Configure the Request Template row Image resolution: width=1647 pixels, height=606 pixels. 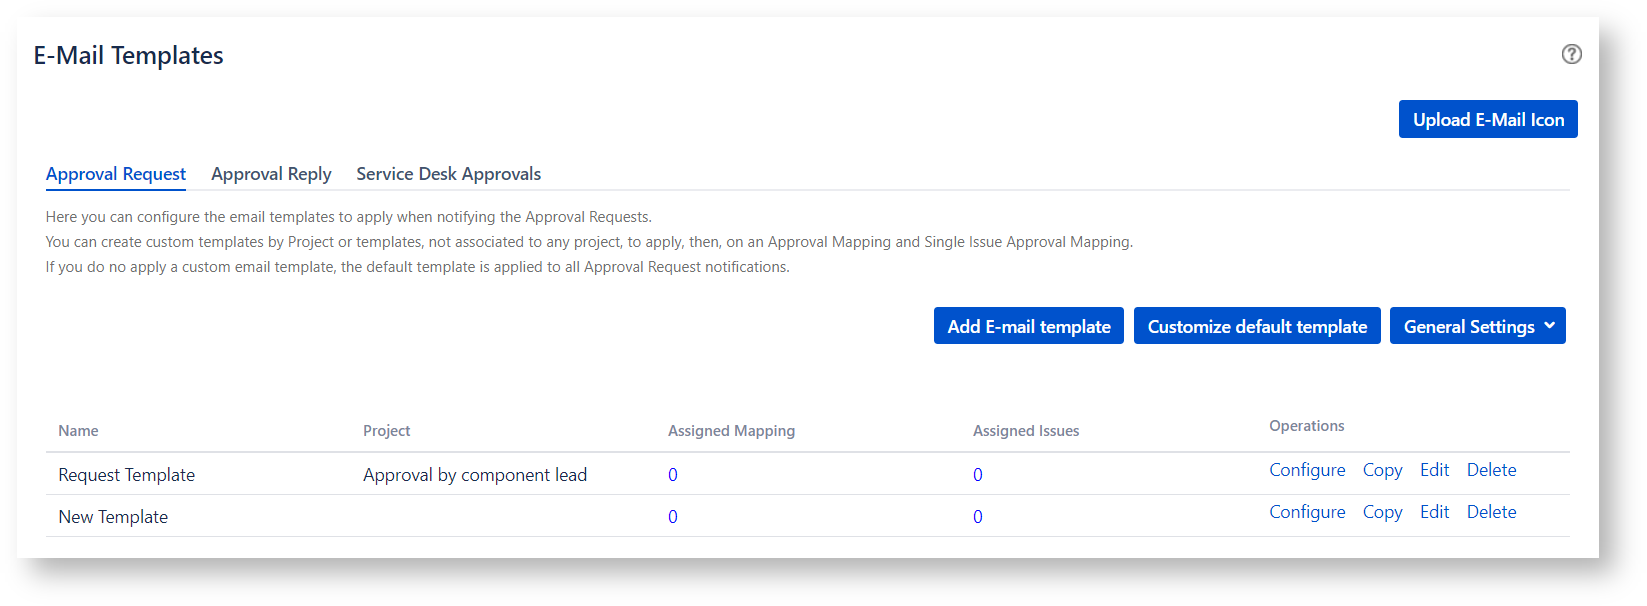click(x=1306, y=470)
